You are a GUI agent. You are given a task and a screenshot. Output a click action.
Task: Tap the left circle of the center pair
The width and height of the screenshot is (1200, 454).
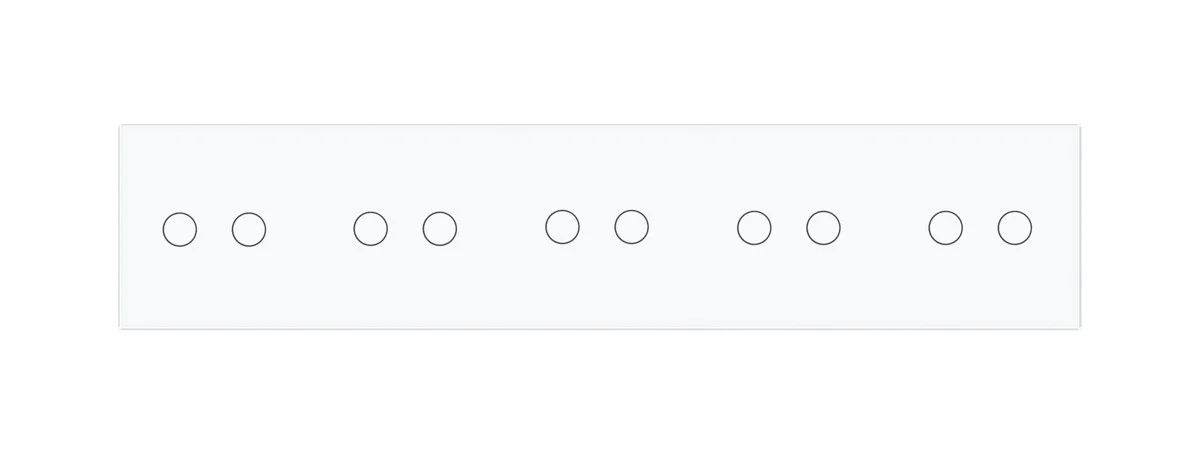(563, 226)
